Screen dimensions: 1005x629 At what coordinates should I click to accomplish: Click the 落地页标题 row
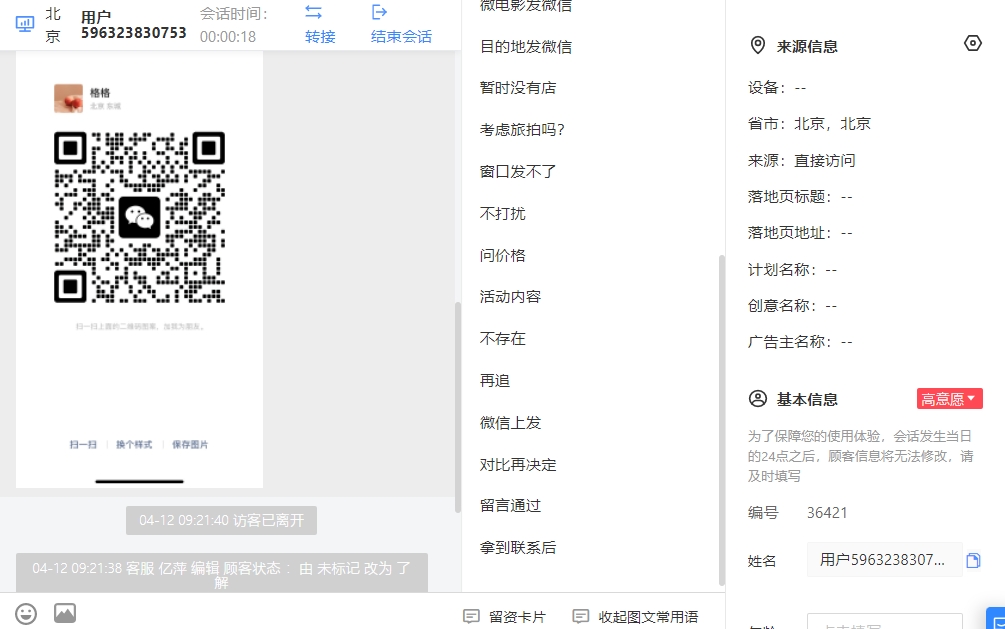800,197
